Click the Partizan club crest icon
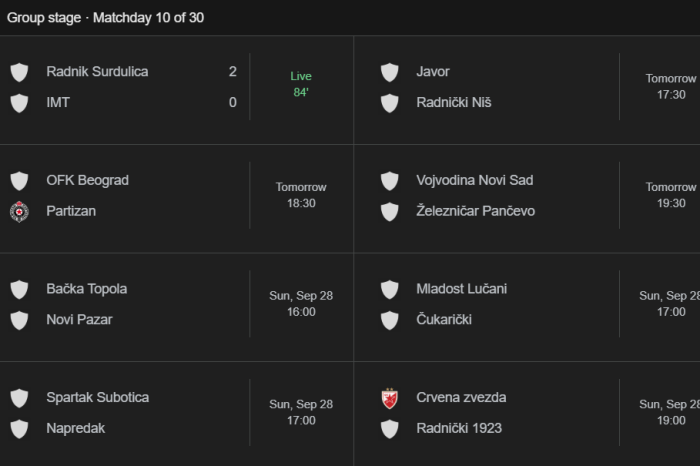This screenshot has width=700, height=466. pos(19,211)
